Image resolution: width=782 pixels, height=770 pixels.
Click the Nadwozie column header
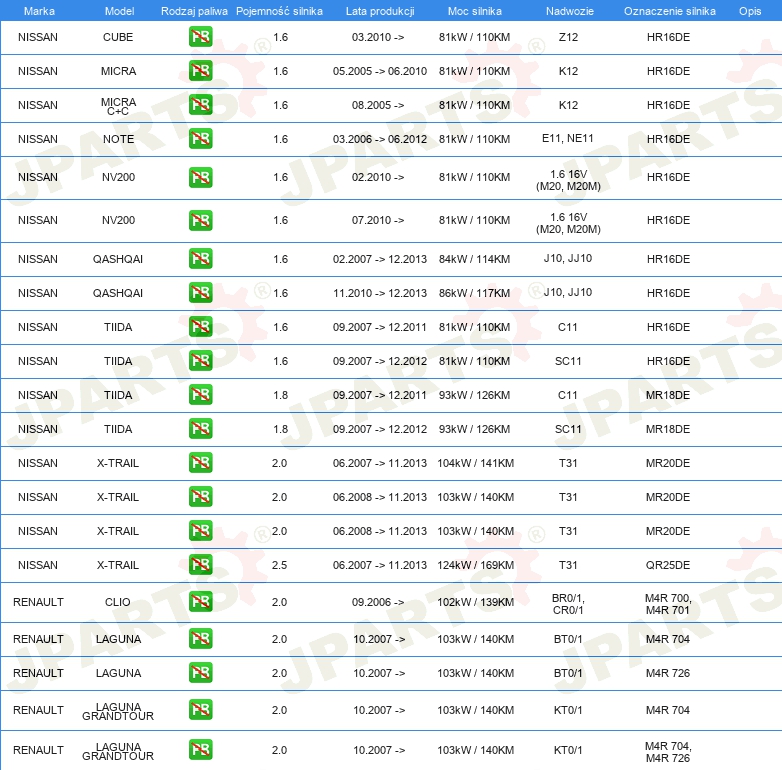570,11
